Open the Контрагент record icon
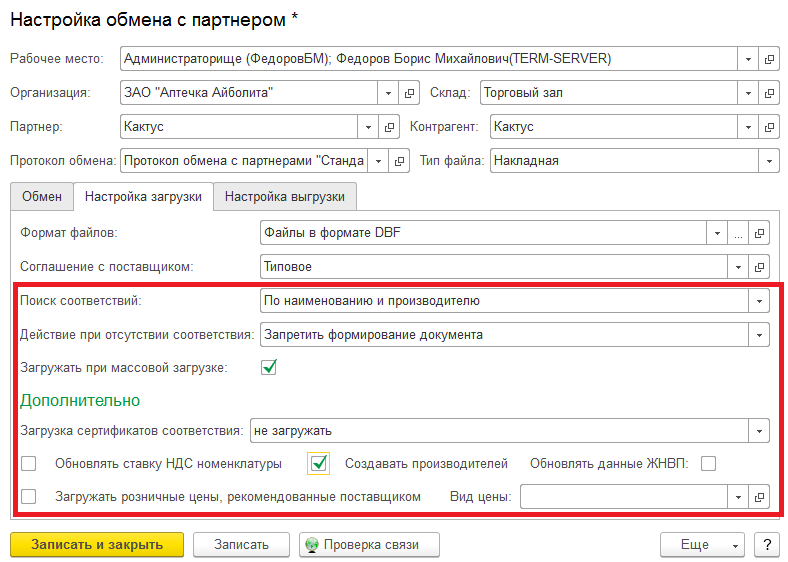Image resolution: width=788 pixels, height=562 pixels. click(769, 127)
